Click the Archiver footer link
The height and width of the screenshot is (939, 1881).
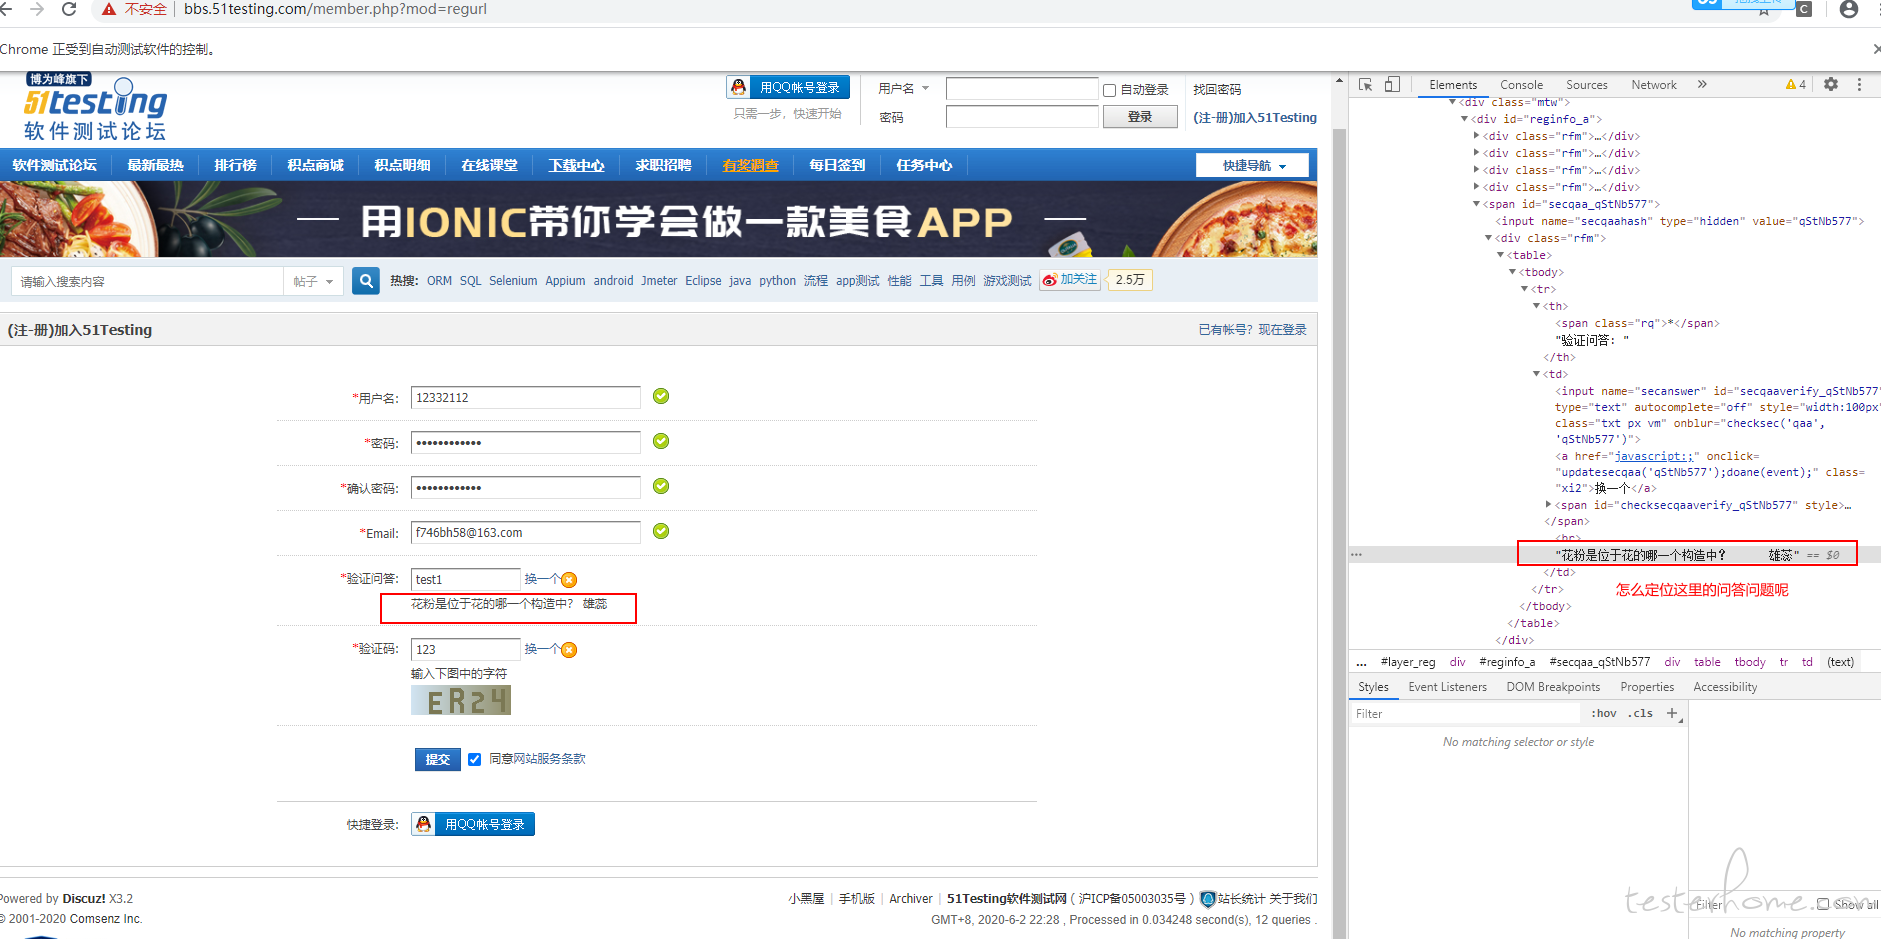coord(911,899)
